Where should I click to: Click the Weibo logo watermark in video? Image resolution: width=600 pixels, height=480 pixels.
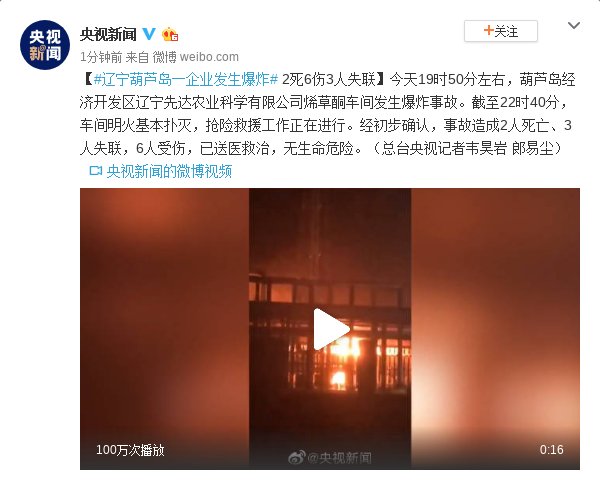(x=297, y=457)
